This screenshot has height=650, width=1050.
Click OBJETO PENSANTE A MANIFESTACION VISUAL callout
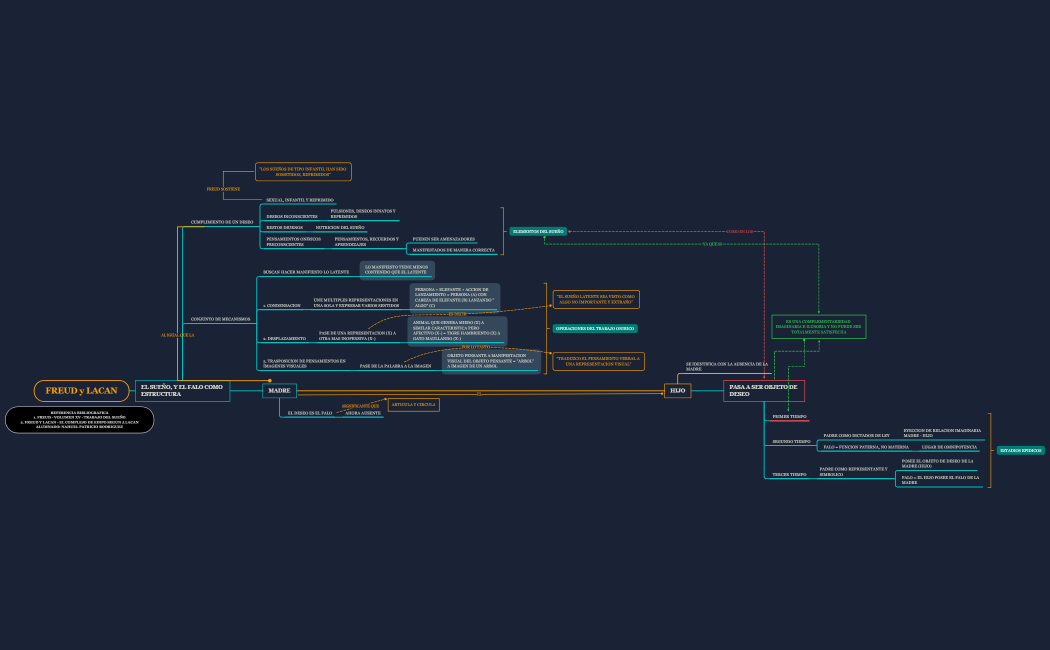coord(491,361)
